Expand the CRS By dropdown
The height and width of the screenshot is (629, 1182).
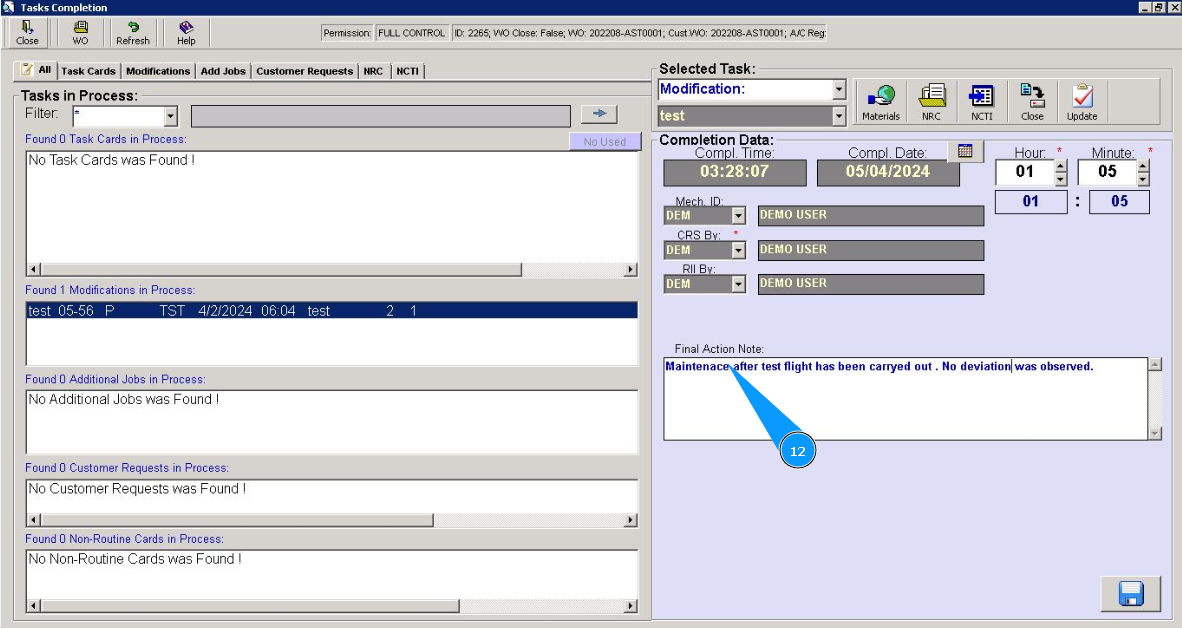(739, 250)
